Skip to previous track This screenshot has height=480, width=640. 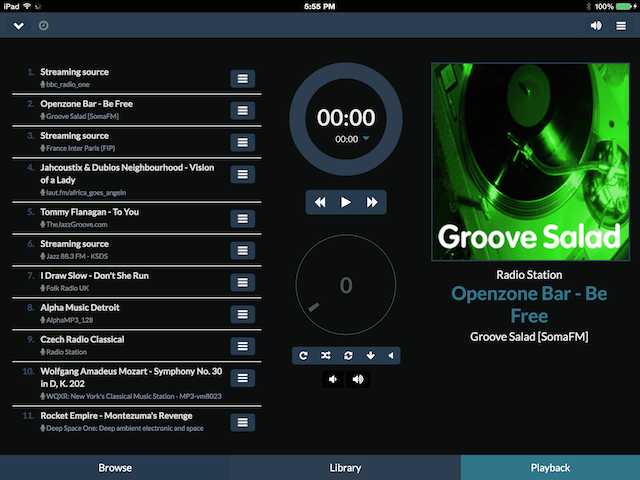click(x=320, y=202)
